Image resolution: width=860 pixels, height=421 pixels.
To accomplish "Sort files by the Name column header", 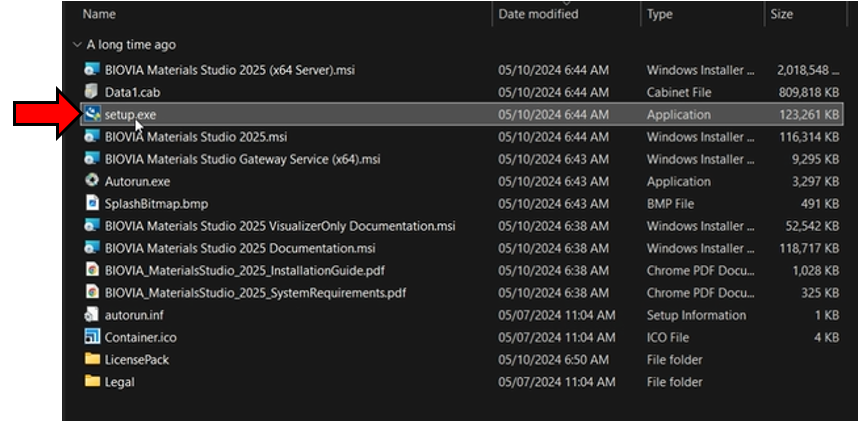I will (98, 14).
